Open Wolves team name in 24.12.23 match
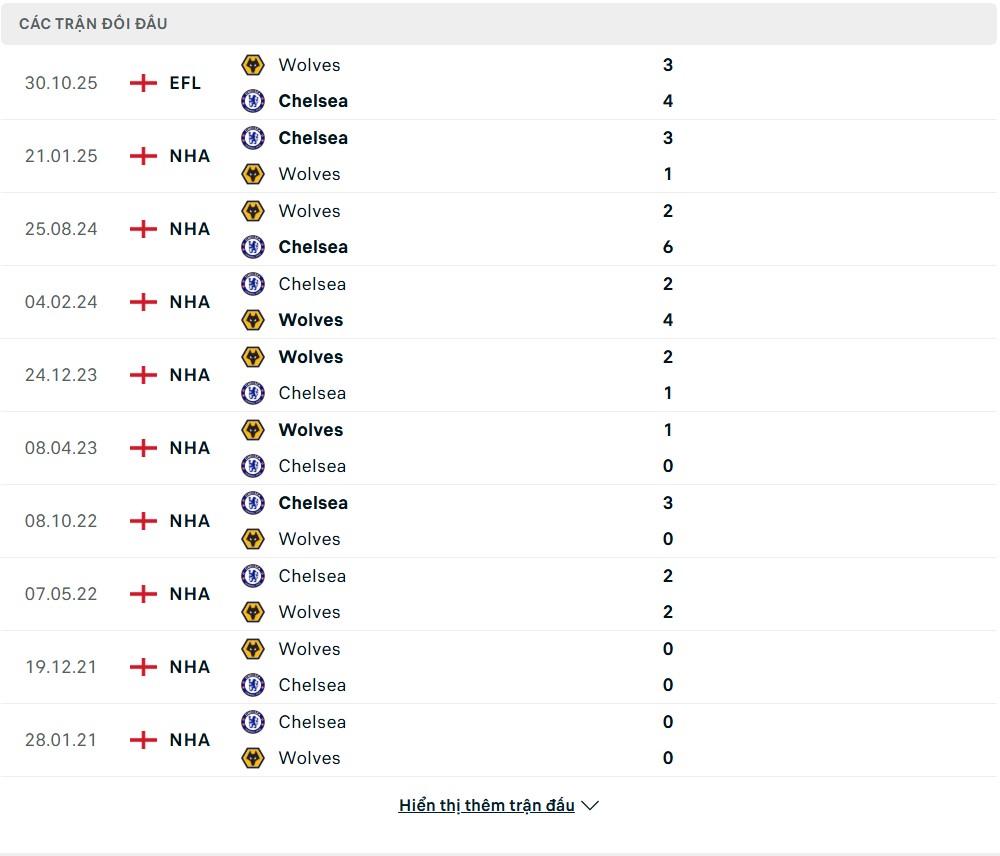1000x856 pixels. pyautogui.click(x=310, y=357)
